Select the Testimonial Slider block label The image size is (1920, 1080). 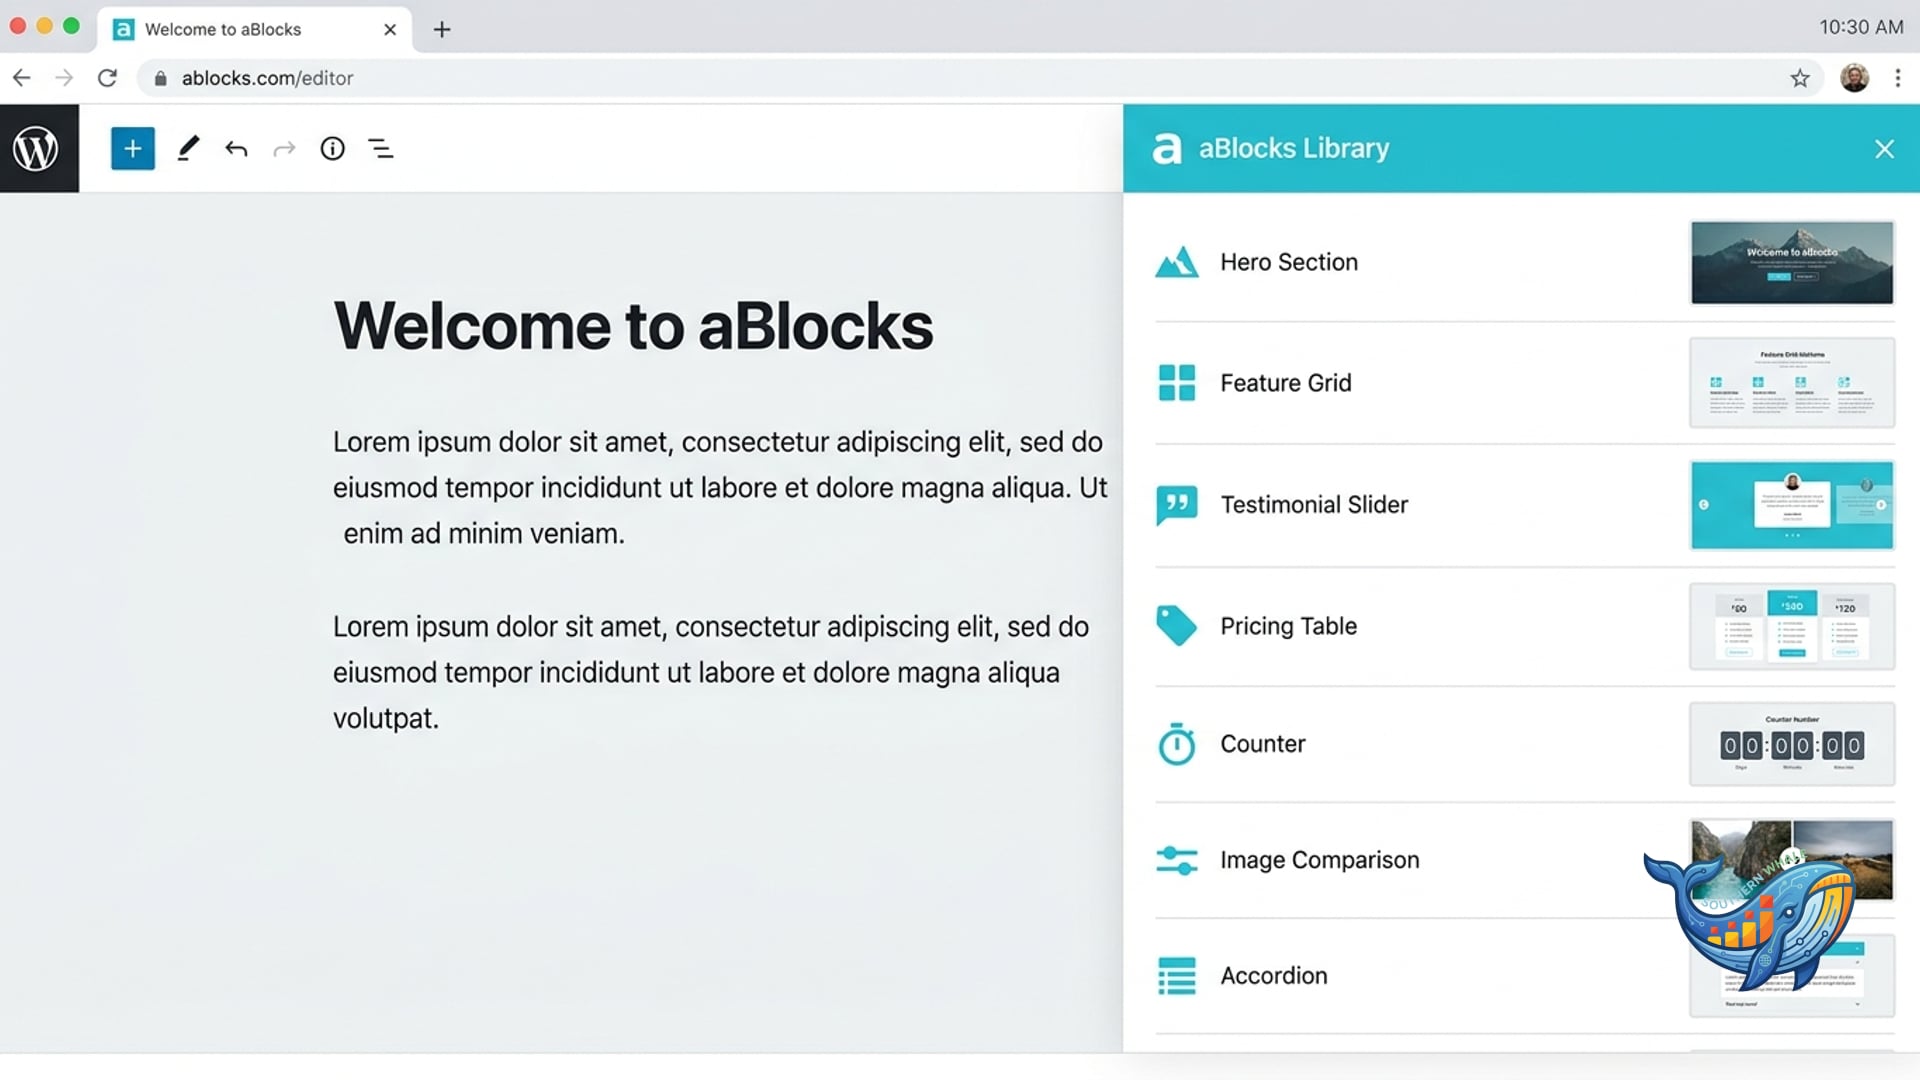tap(1313, 505)
